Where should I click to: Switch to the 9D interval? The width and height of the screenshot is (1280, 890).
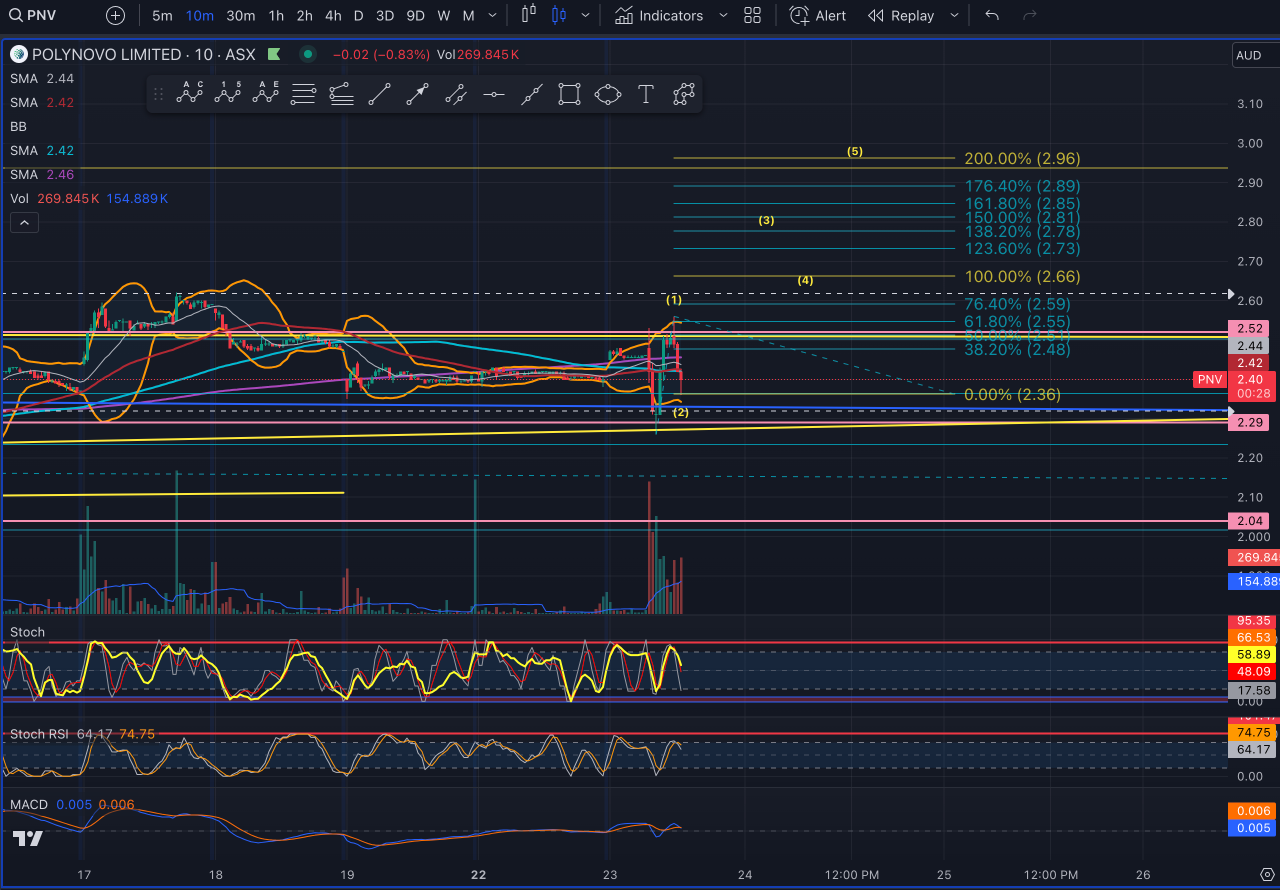tap(416, 15)
